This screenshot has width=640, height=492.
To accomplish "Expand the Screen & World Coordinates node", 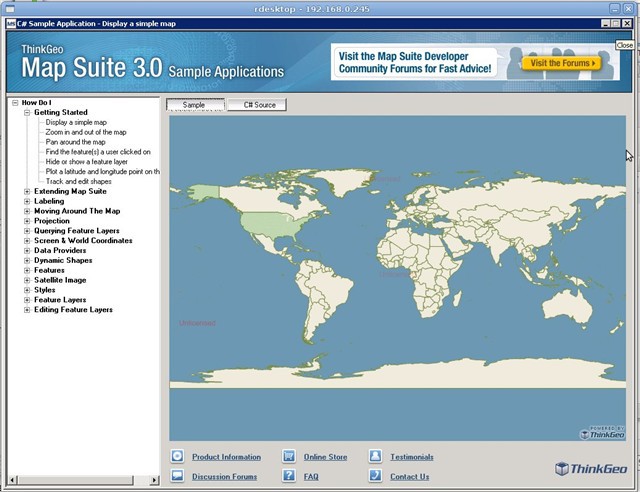I will point(27,241).
